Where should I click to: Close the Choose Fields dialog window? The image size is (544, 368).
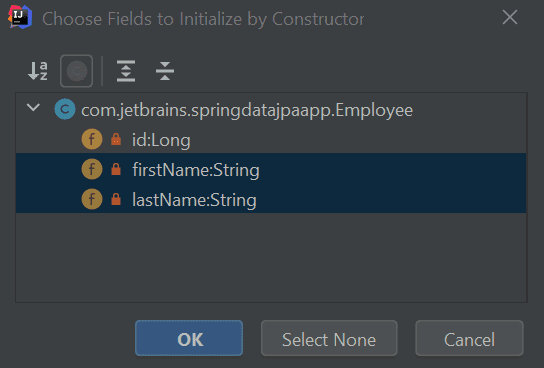[510, 17]
